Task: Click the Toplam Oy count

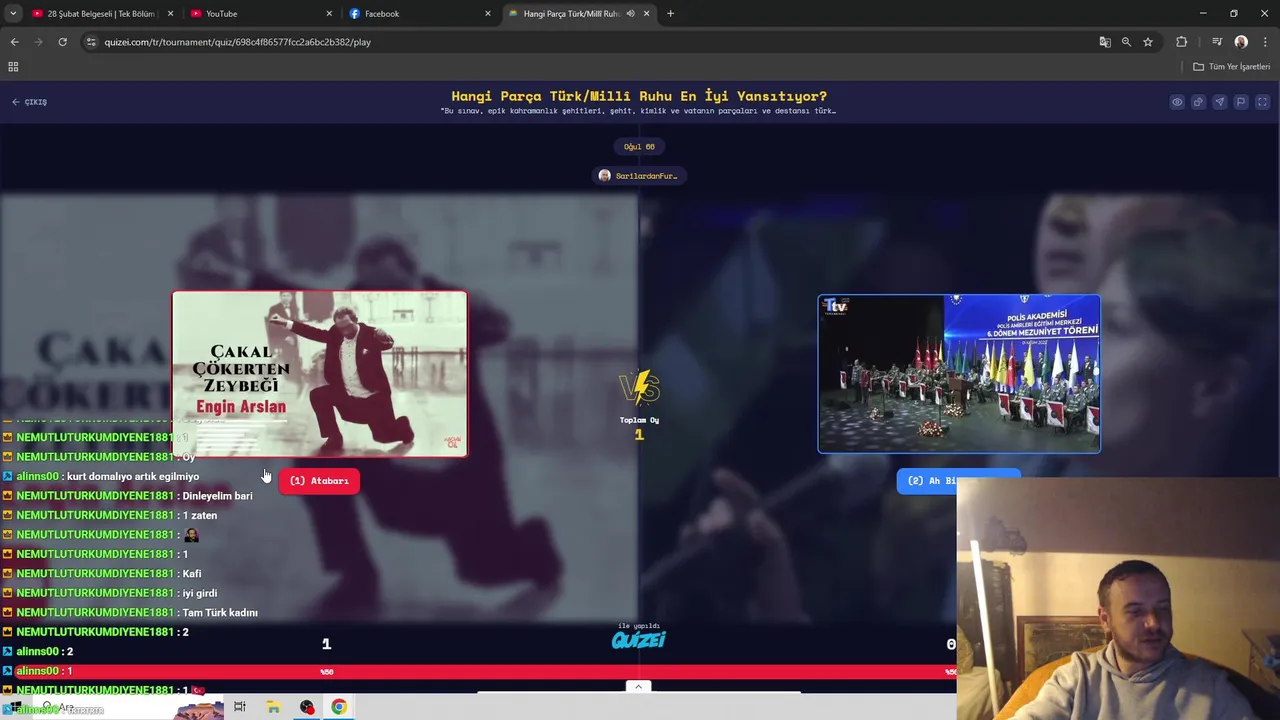Action: [639, 434]
